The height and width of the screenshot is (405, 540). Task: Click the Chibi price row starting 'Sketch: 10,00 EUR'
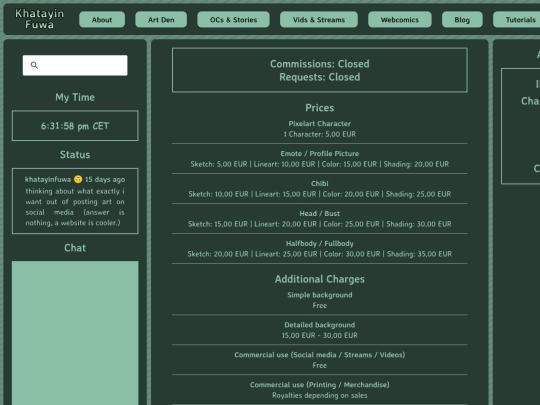(x=320, y=194)
